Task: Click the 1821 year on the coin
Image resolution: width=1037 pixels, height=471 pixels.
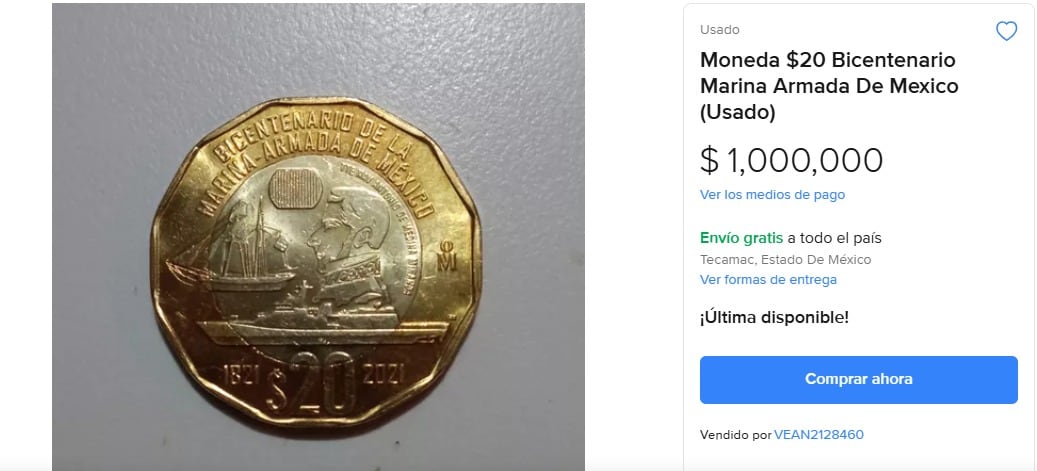Action: coord(240,374)
